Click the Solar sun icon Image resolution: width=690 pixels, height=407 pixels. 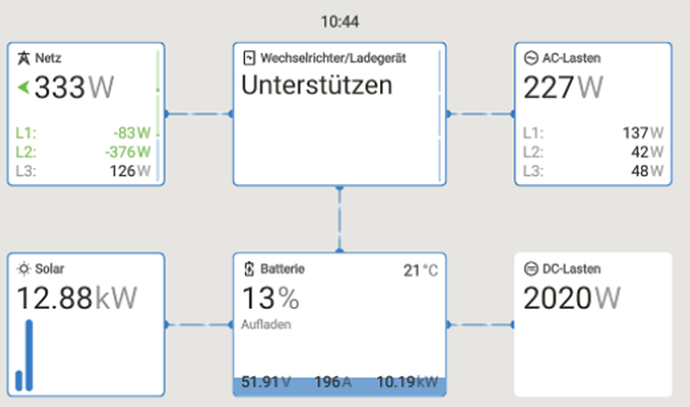[24, 268]
